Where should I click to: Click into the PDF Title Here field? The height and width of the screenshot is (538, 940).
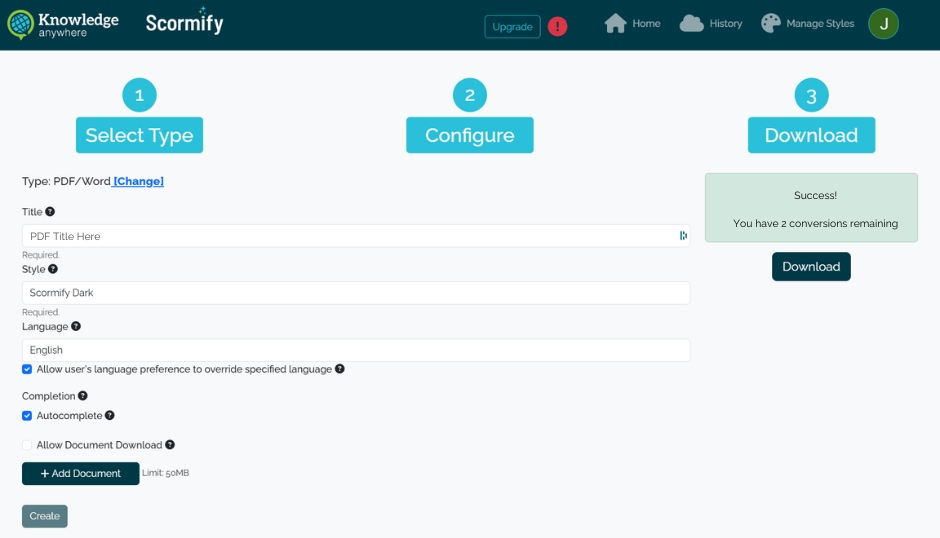(x=356, y=236)
